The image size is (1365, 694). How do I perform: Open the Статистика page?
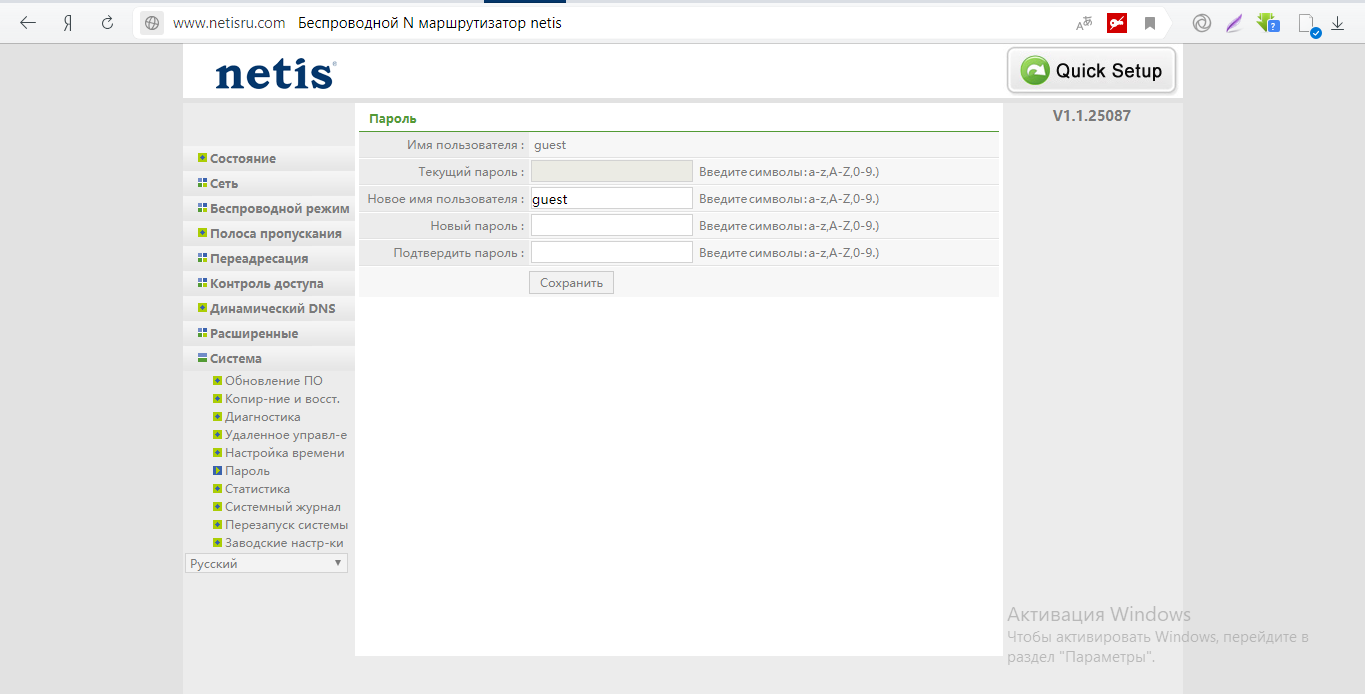click(257, 489)
